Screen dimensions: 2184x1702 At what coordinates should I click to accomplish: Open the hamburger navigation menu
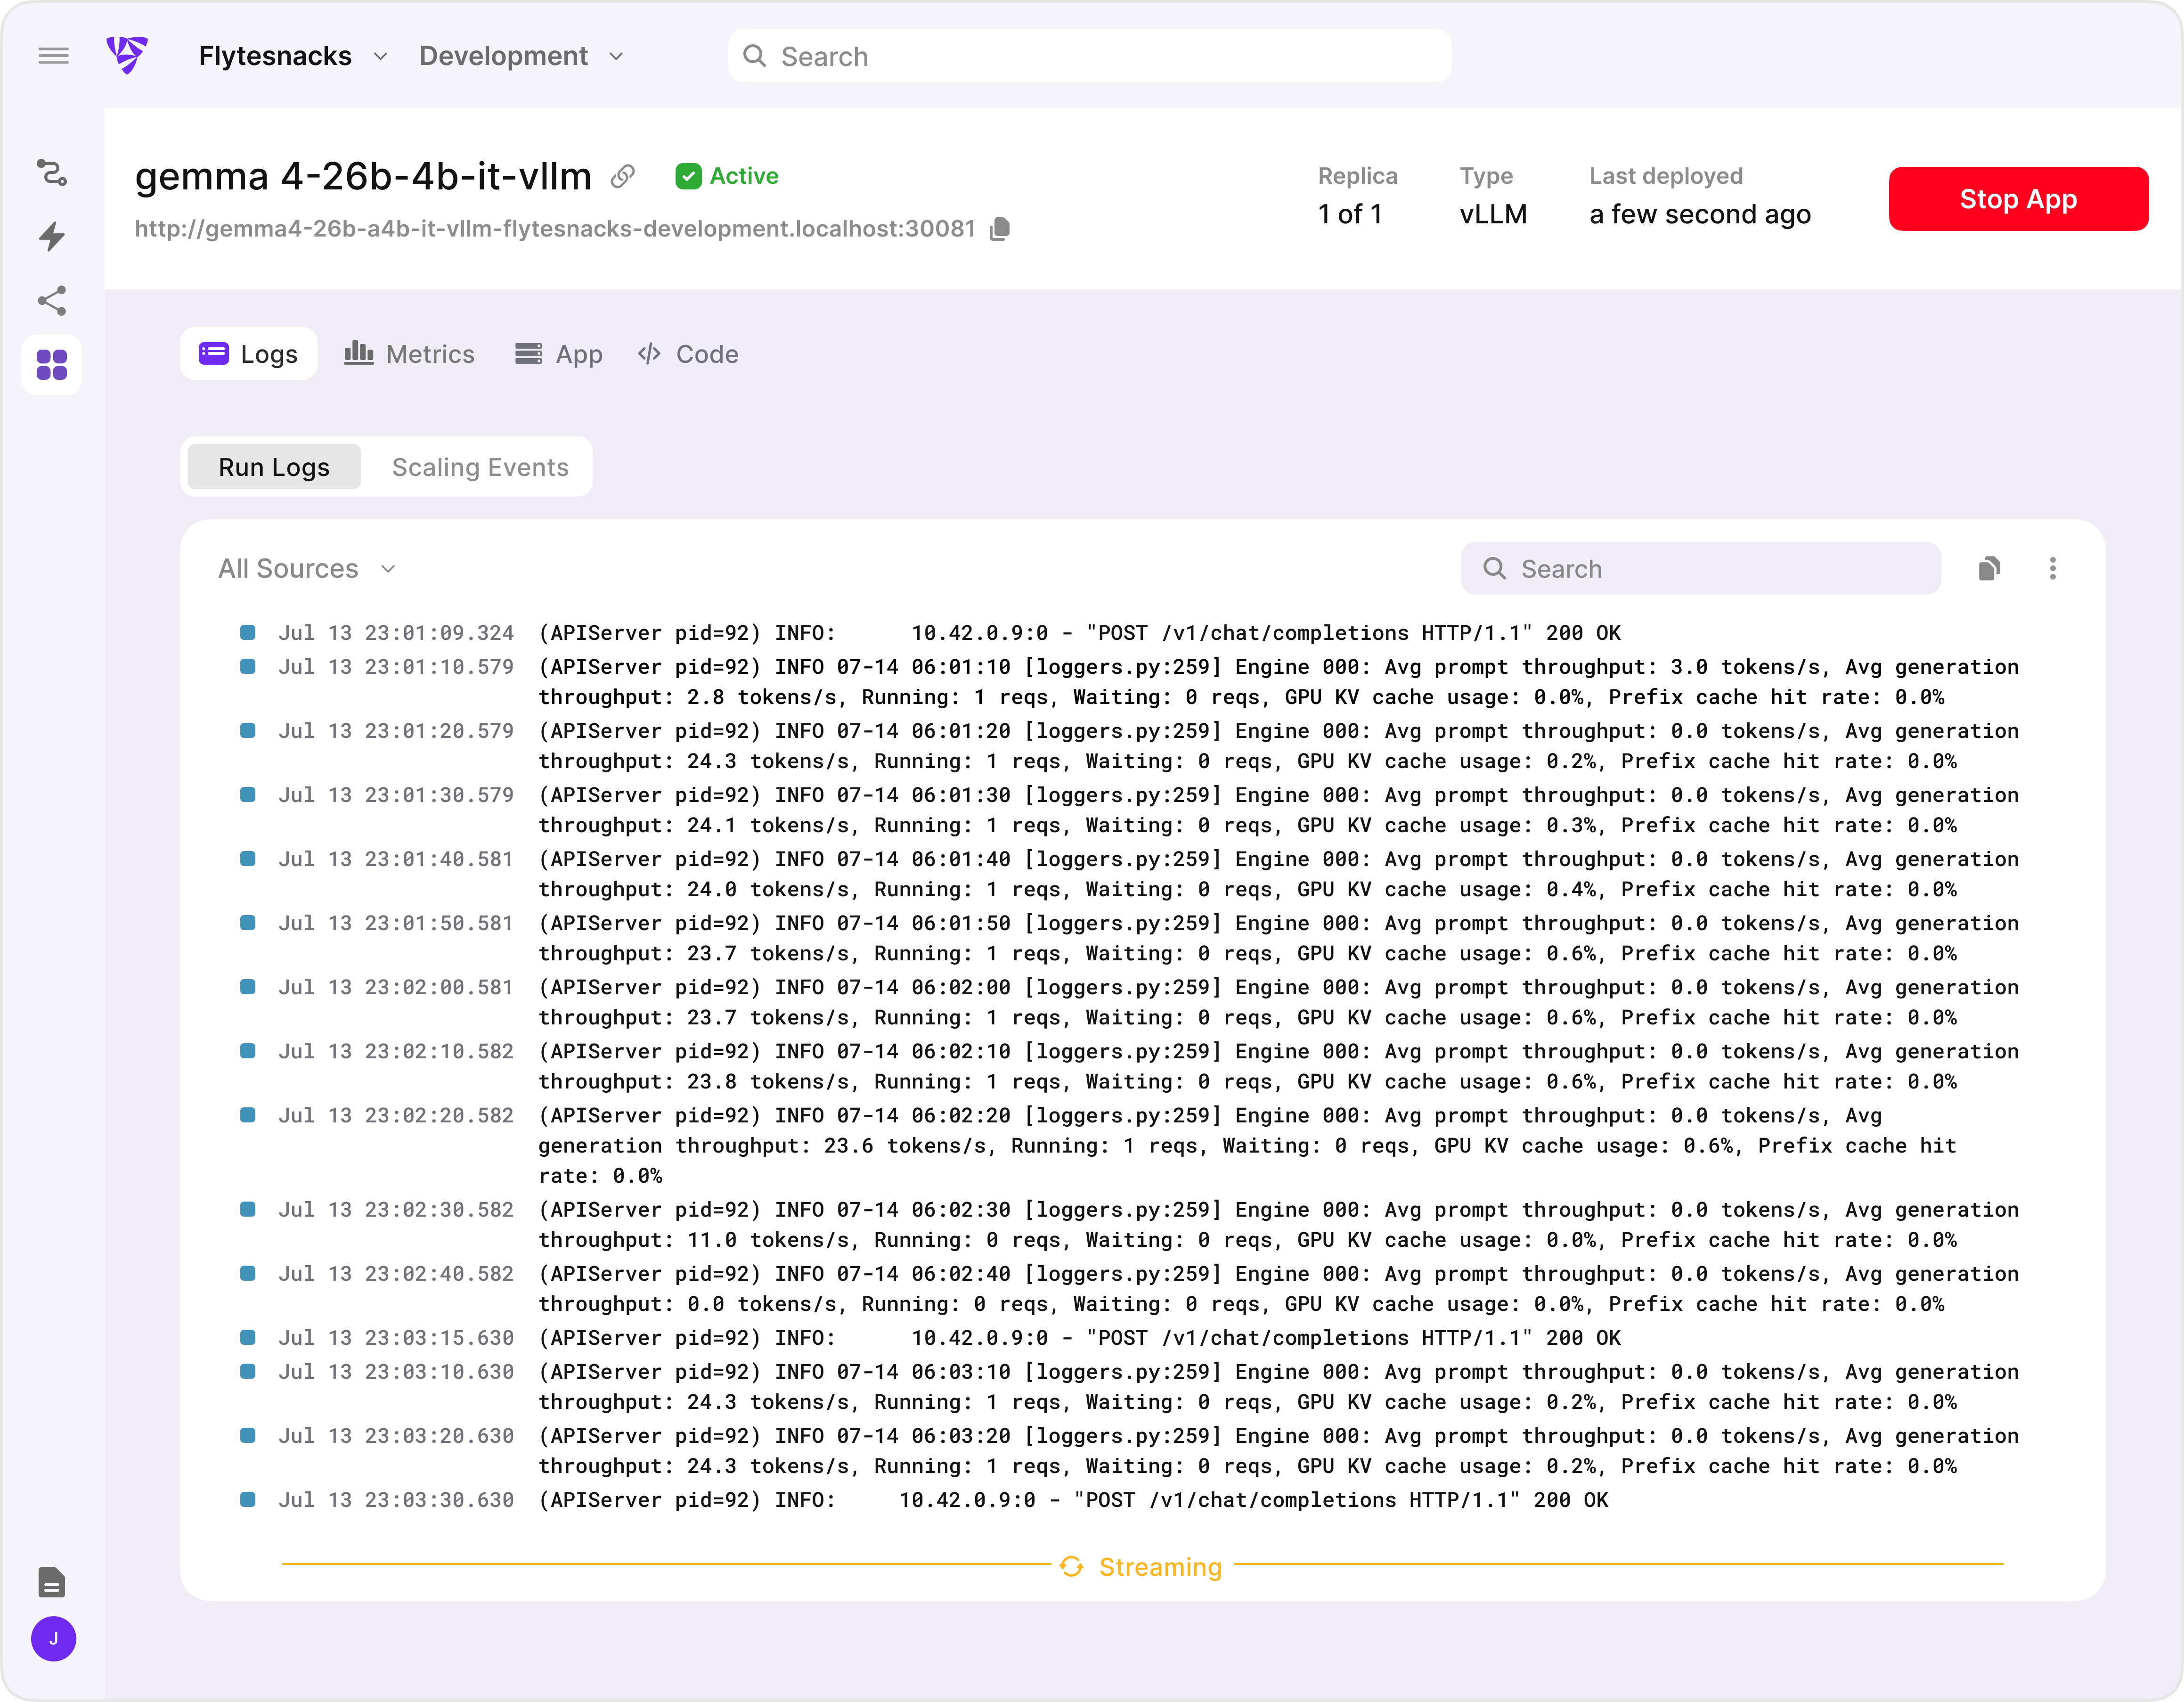click(54, 56)
